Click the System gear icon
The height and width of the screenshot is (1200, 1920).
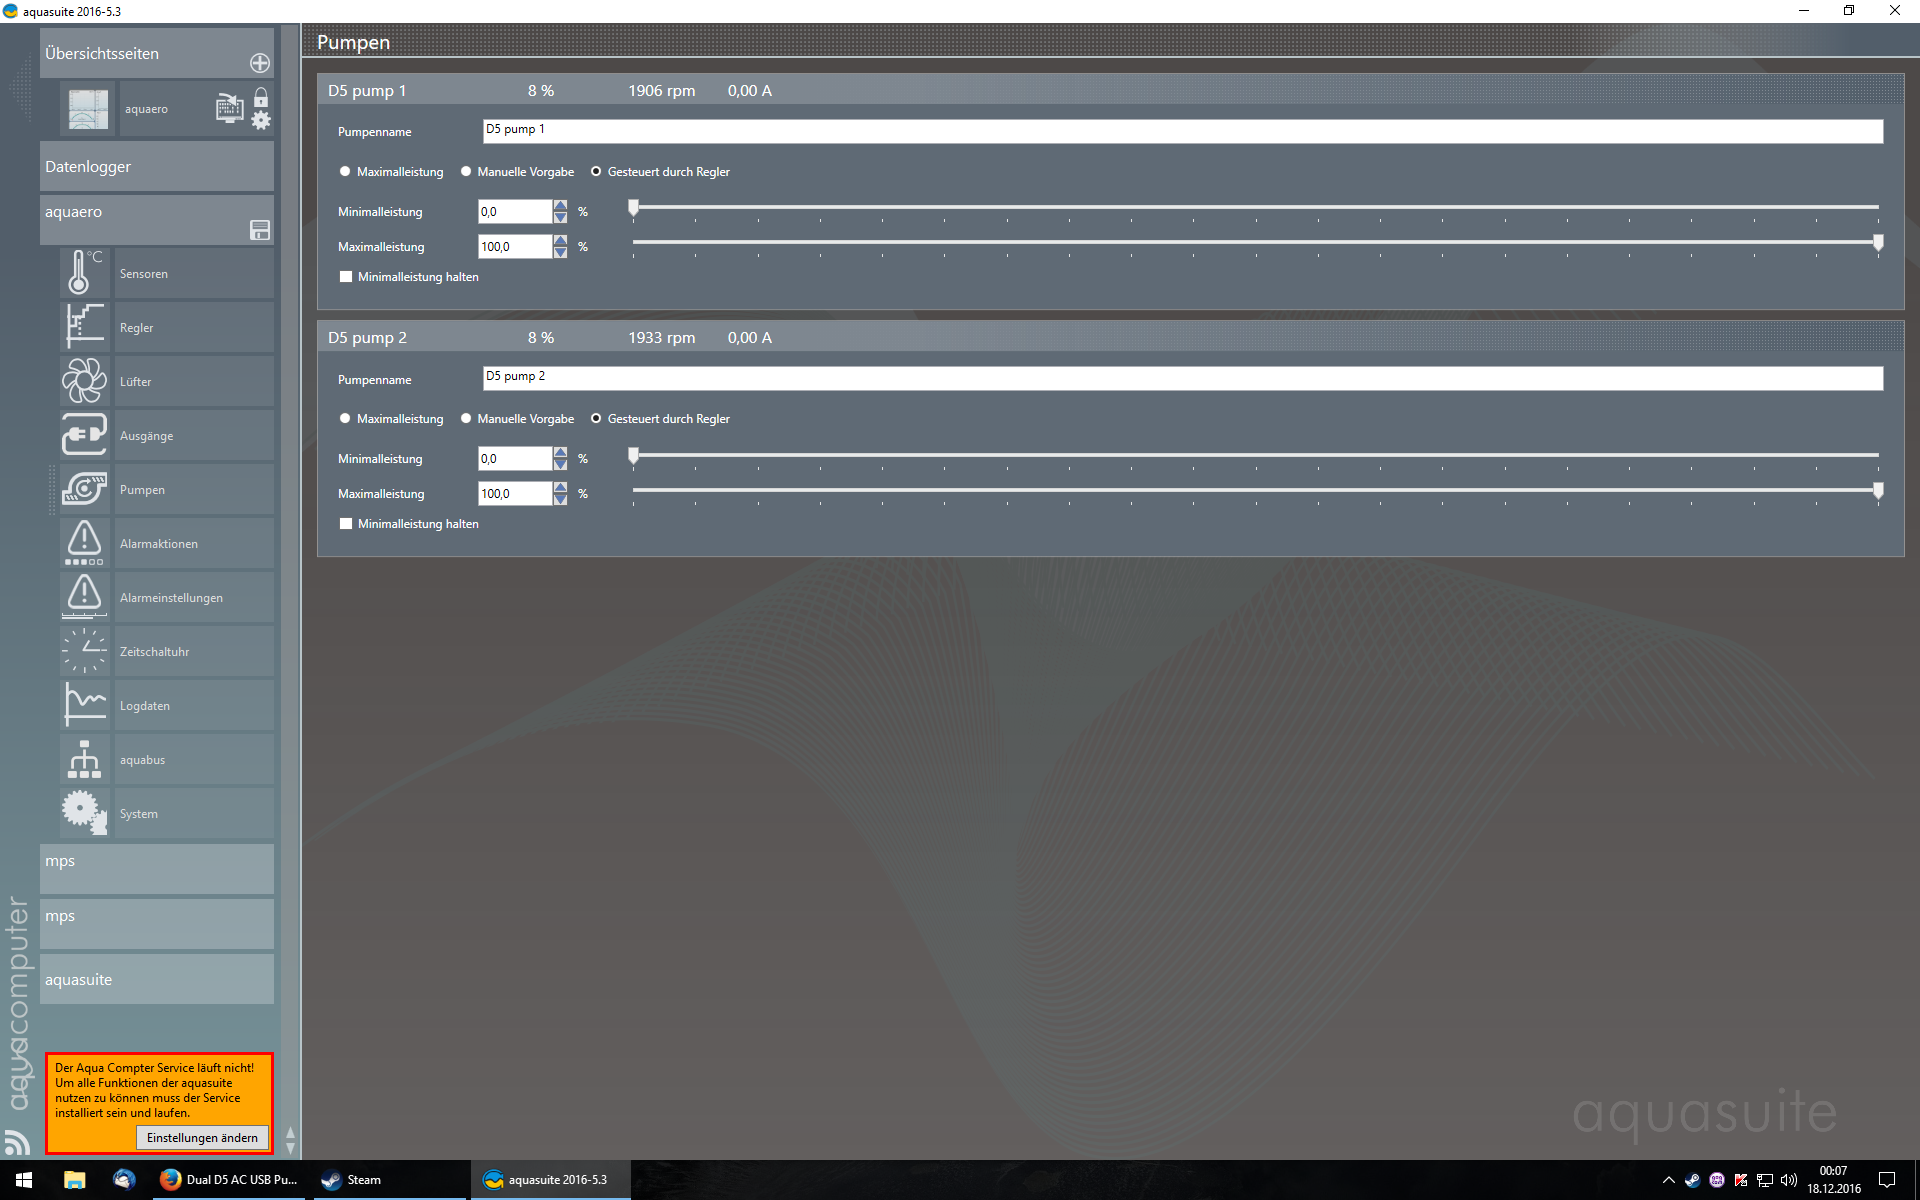tap(83, 812)
